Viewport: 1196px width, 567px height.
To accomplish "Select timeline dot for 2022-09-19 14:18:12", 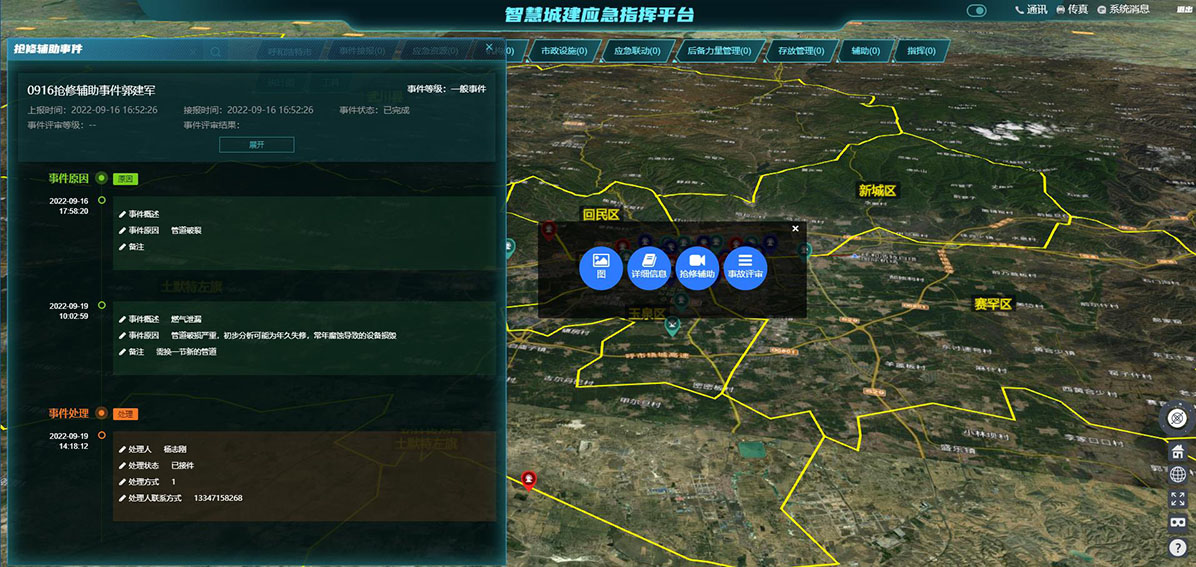I will pos(101,435).
